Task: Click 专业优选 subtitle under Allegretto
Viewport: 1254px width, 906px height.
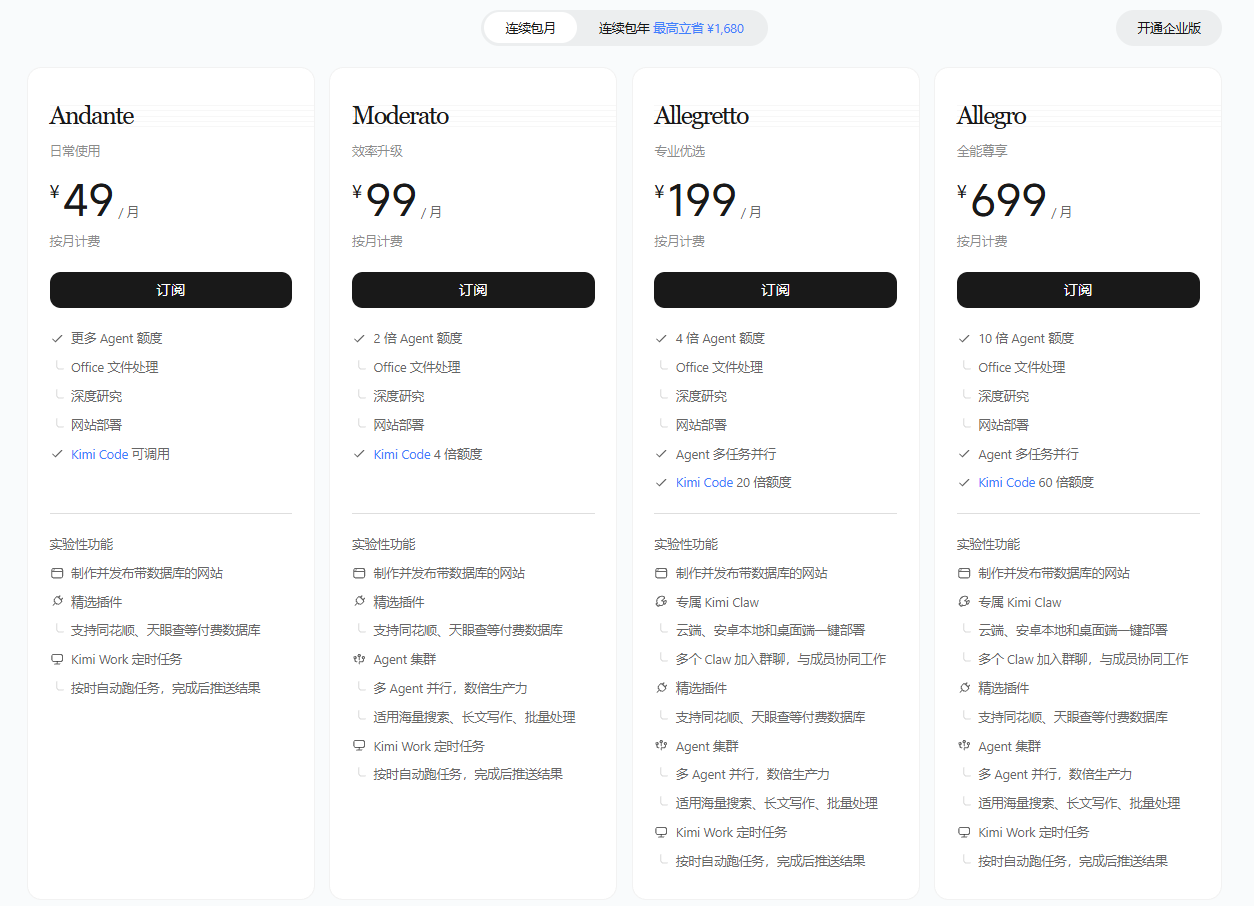Action: 679,151
